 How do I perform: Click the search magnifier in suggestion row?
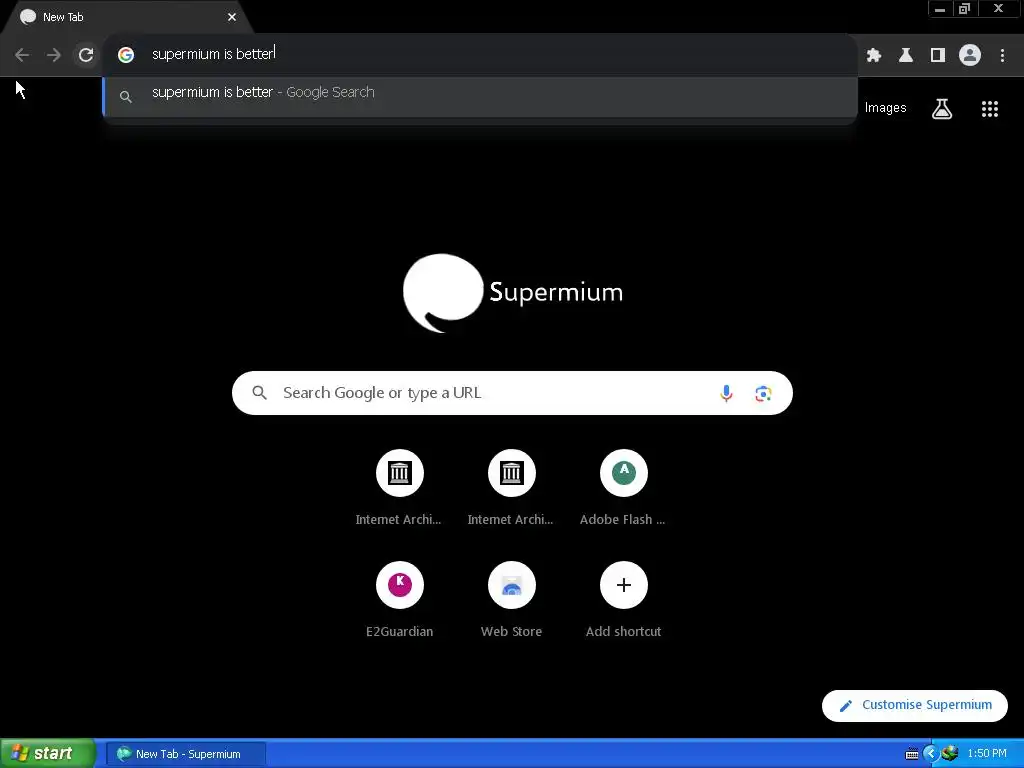126,97
